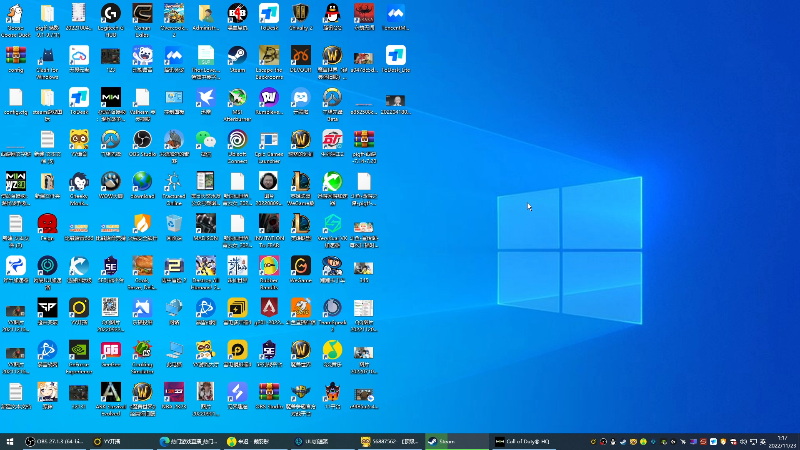This screenshot has width=800, height=450.
Task: Select the MADiSON game icon
Action: [x=206, y=228]
